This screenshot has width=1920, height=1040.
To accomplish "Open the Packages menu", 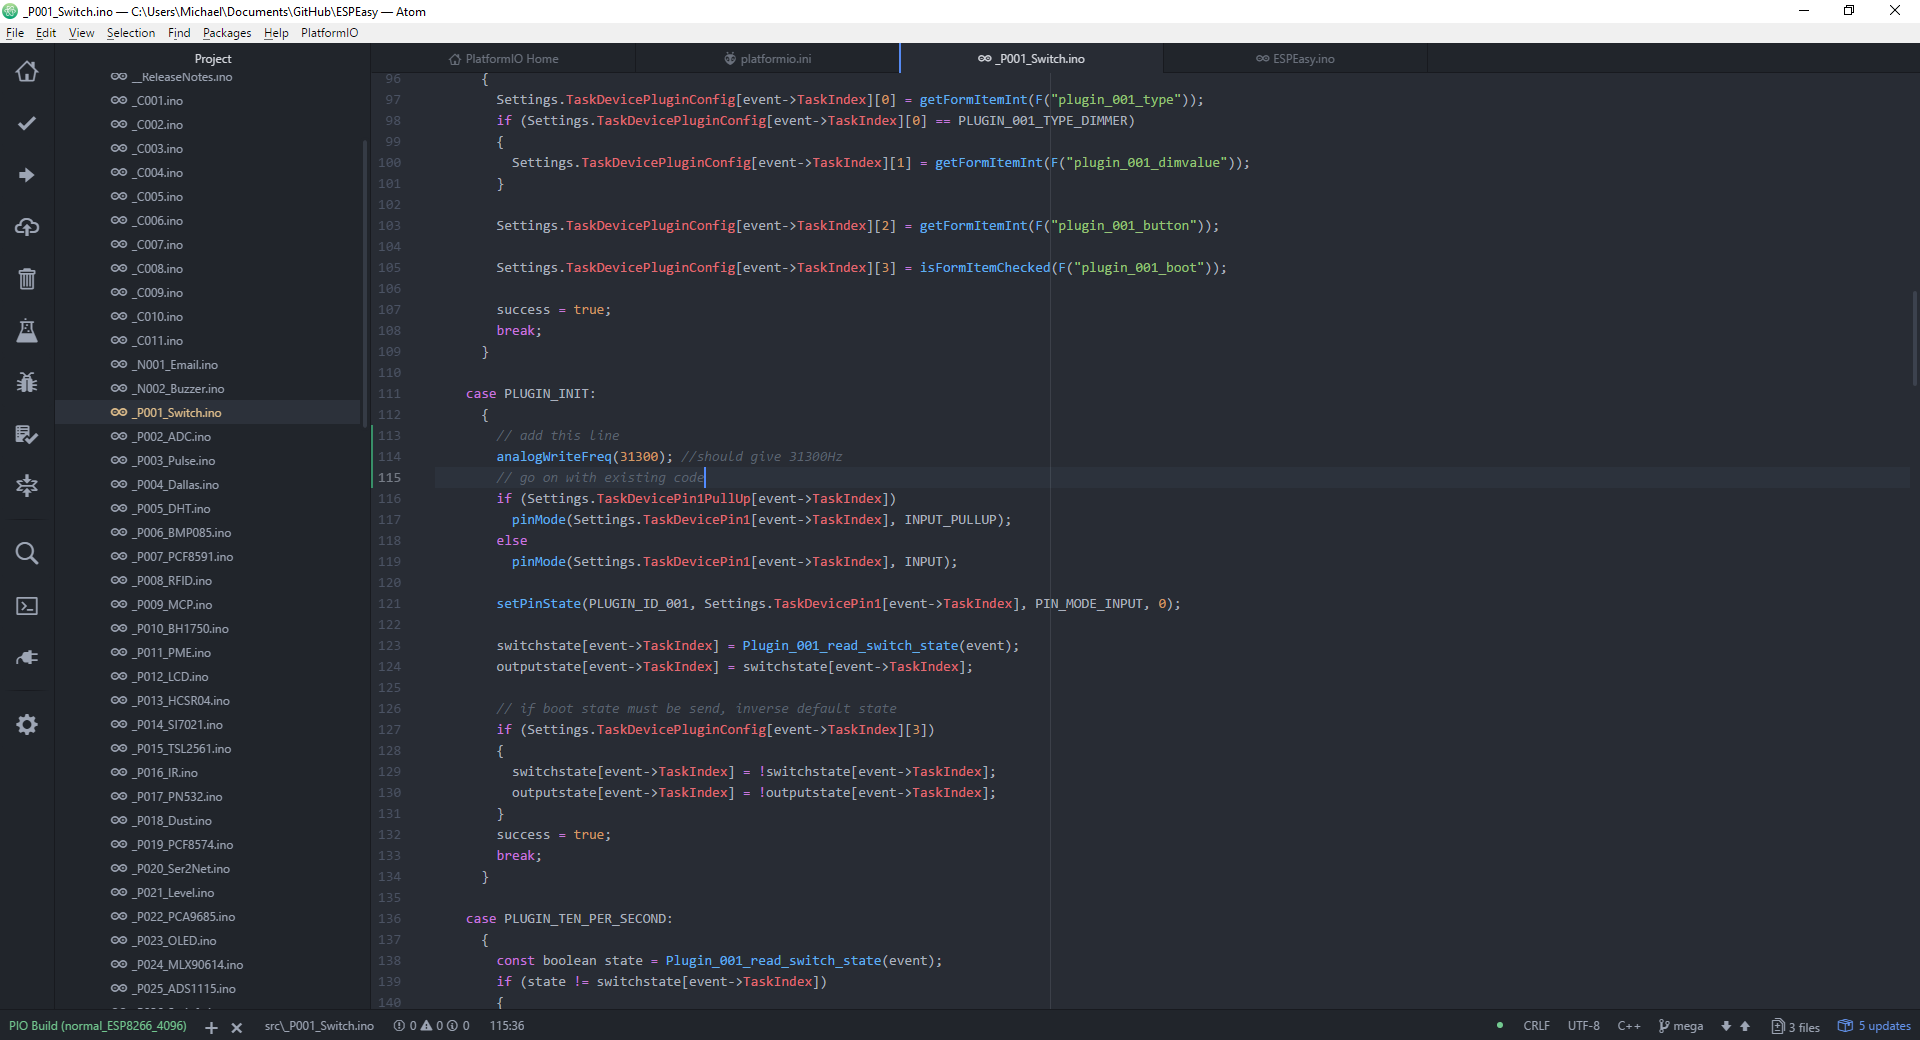I will (227, 33).
